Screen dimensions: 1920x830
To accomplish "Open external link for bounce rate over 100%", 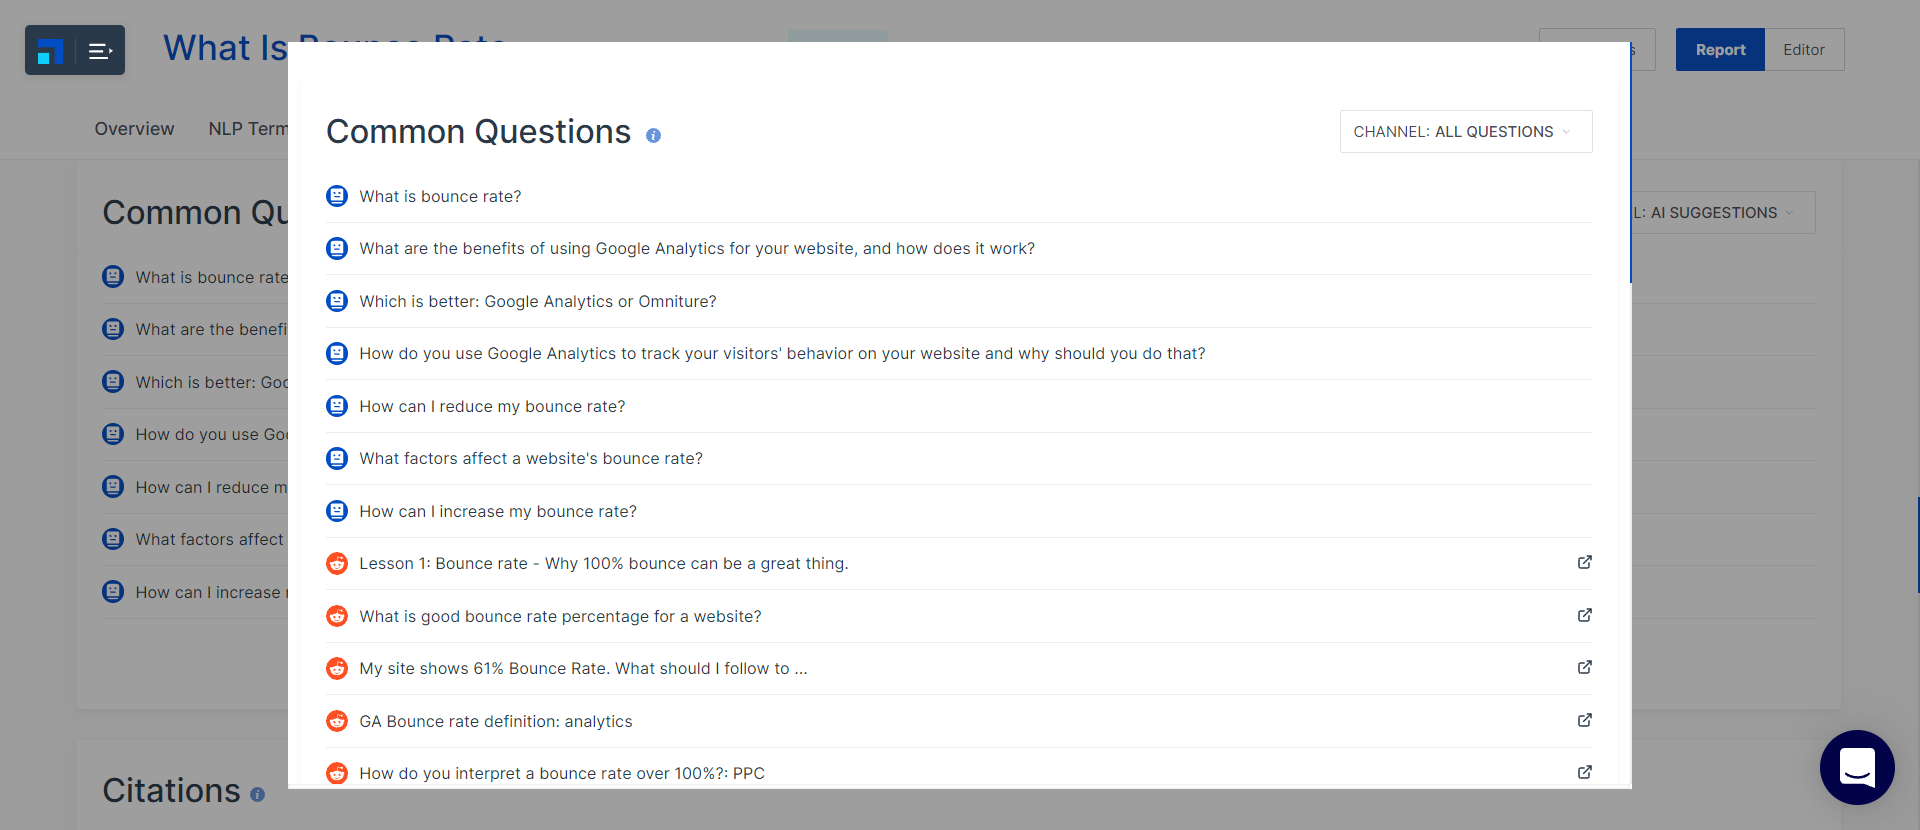I will [x=1584, y=772].
